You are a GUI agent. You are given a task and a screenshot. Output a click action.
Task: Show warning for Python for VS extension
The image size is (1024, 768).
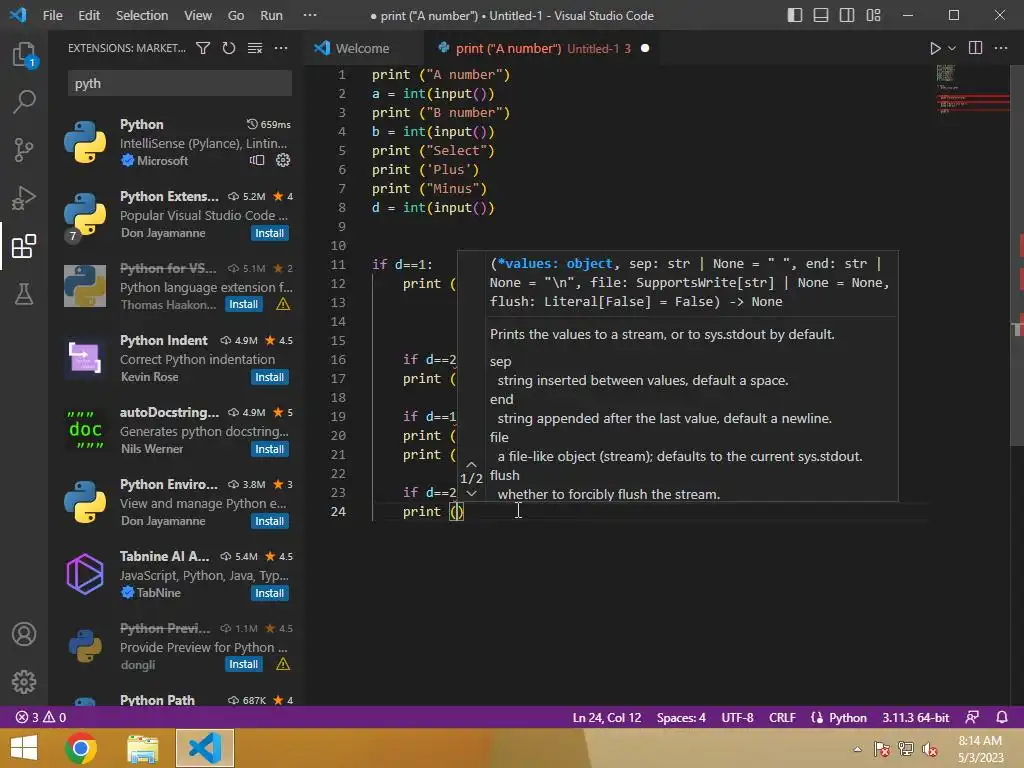tap(283, 304)
